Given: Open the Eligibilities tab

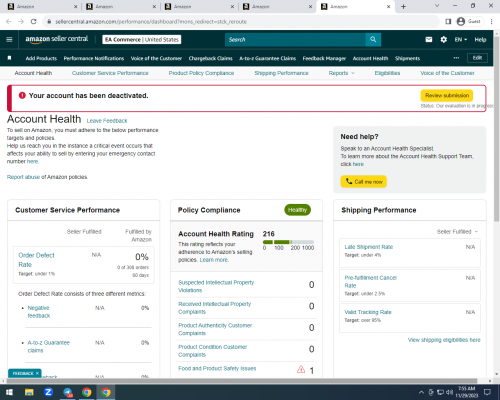Looking at the screenshot, I should tap(387, 73).
